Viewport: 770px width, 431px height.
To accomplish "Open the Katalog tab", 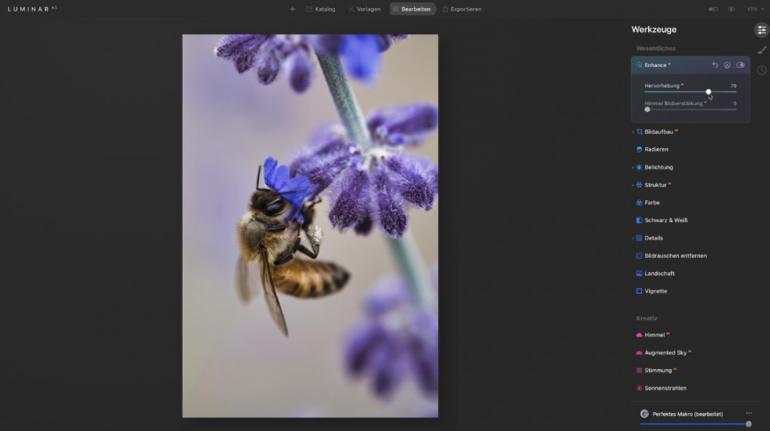I will coord(321,9).
